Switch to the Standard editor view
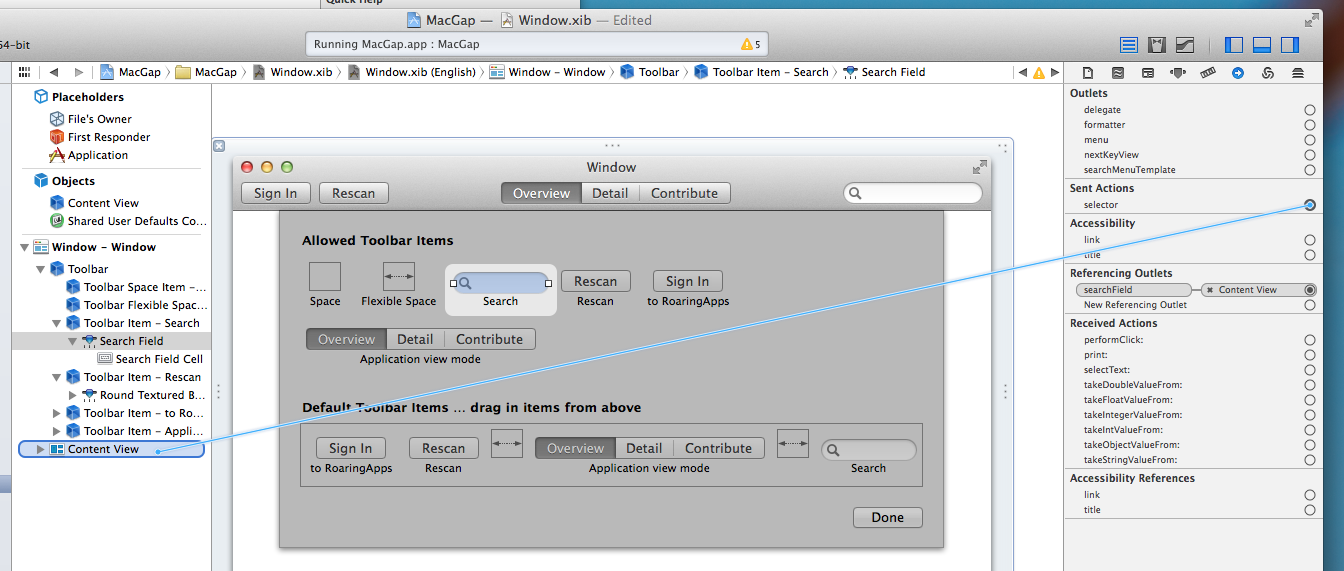This screenshot has height=571, width=1344. coord(1129,45)
